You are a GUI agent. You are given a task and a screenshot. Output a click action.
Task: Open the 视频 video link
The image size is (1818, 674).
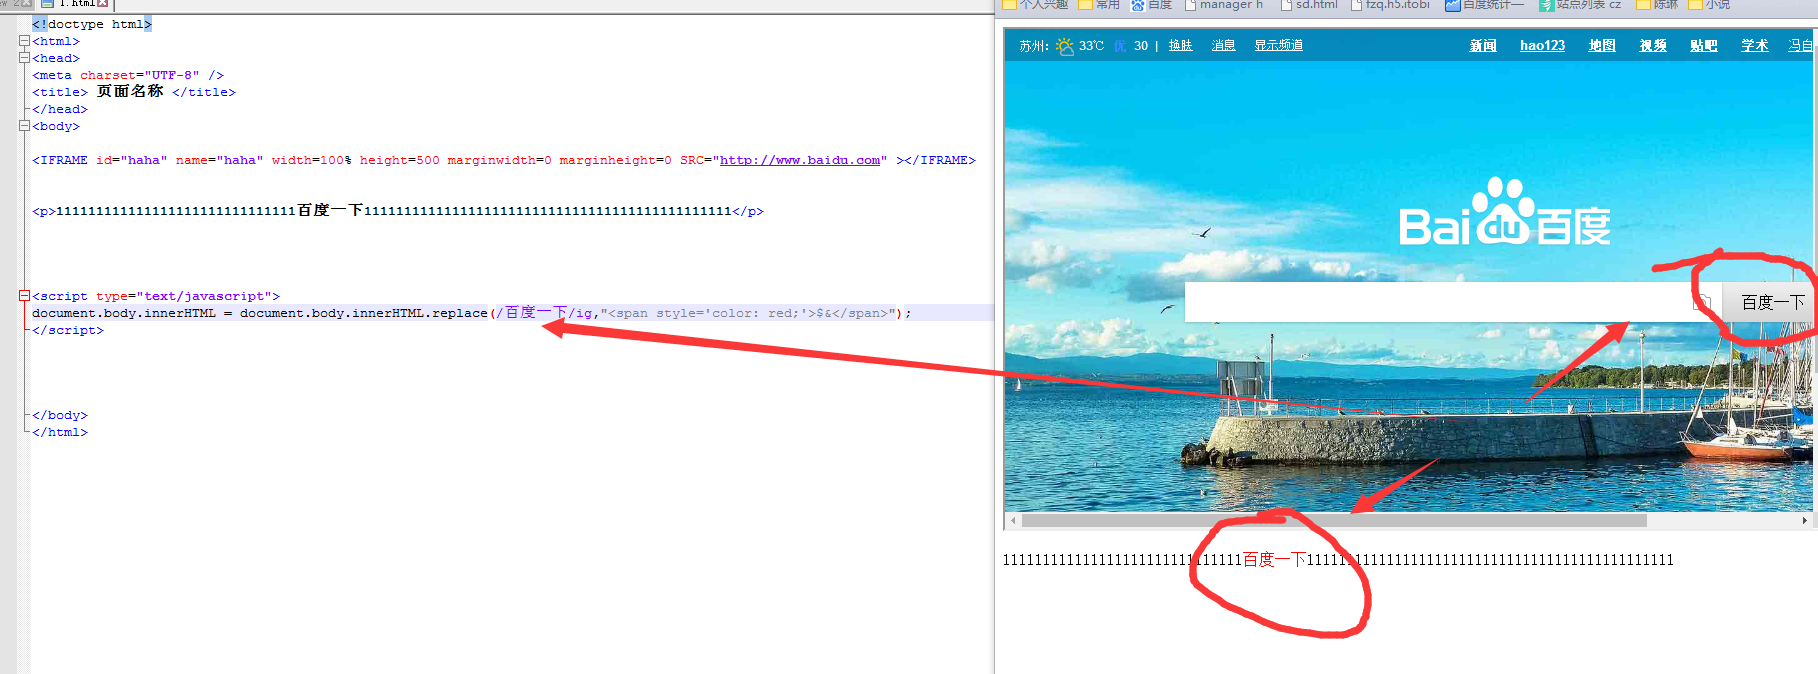[1653, 46]
